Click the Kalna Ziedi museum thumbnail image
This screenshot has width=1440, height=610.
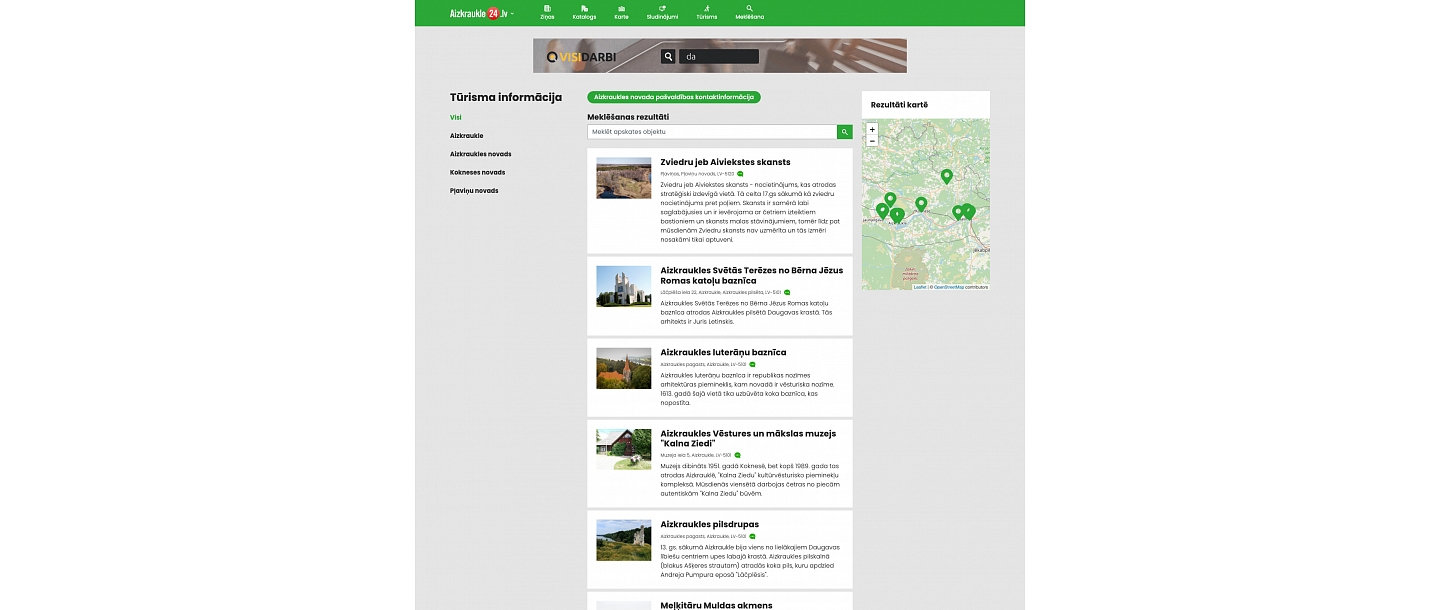[x=623, y=449]
